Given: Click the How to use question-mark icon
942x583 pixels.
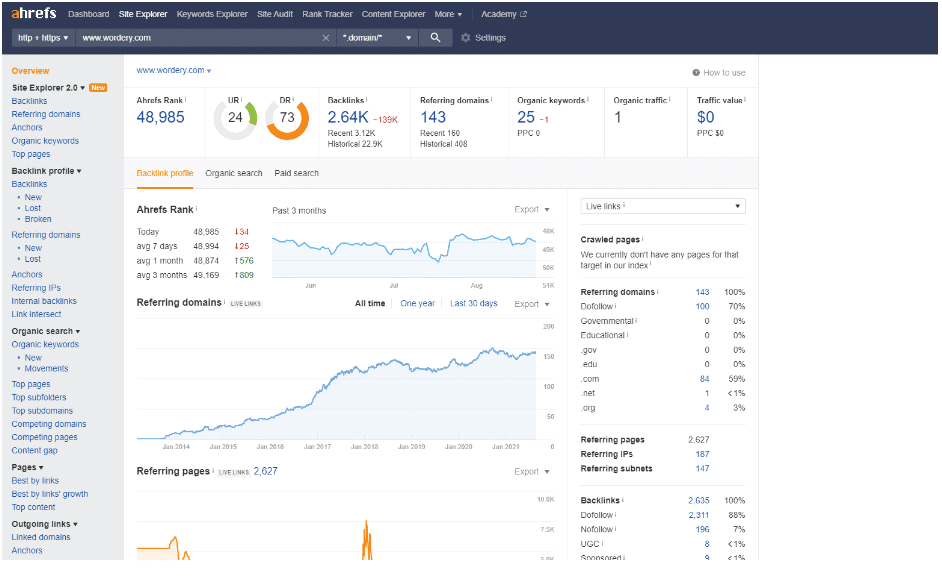Looking at the screenshot, I should 696,73.
